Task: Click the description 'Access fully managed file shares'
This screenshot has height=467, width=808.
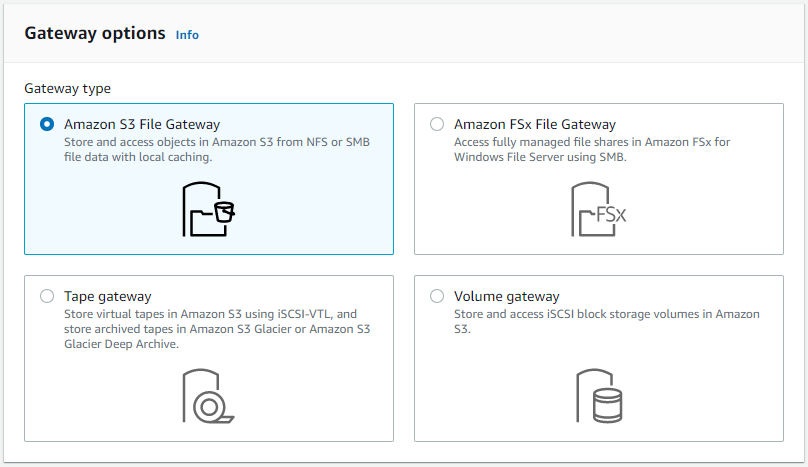Action: [592, 149]
